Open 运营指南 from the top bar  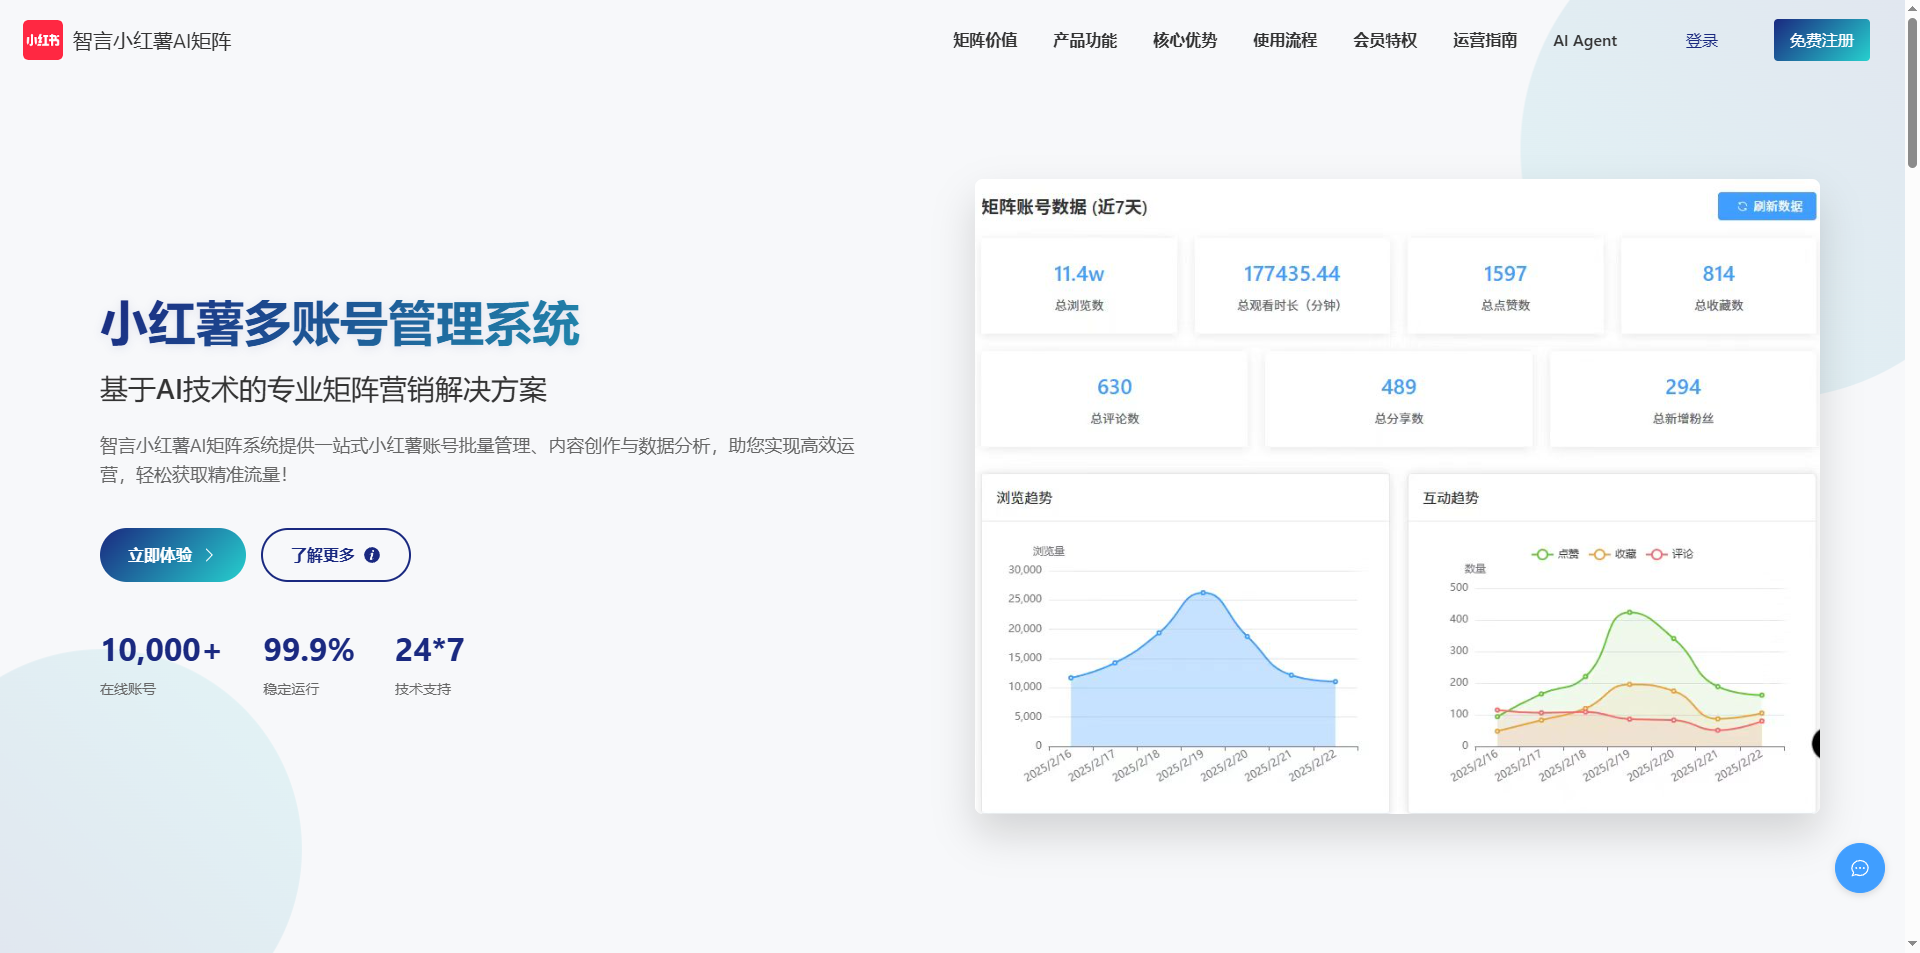1484,40
